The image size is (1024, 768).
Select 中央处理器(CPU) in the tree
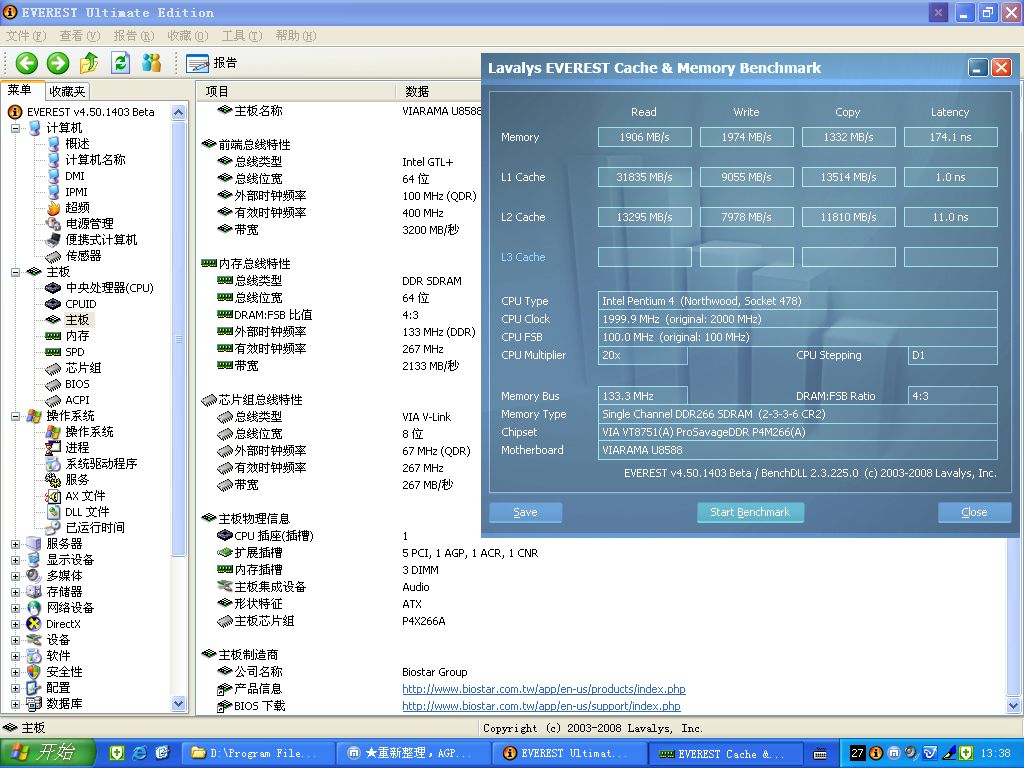click(x=109, y=287)
